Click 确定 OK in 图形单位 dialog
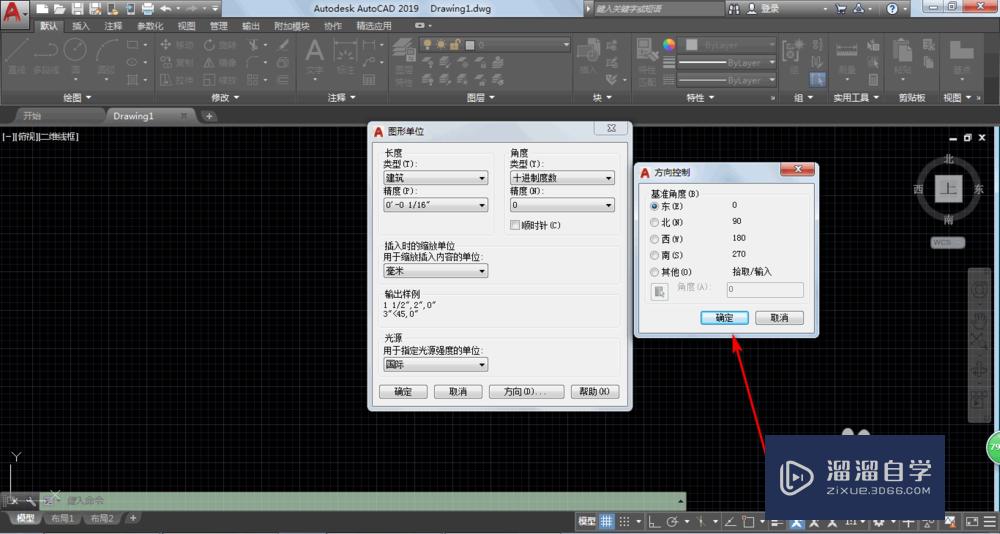The image size is (1000, 534). [403, 392]
